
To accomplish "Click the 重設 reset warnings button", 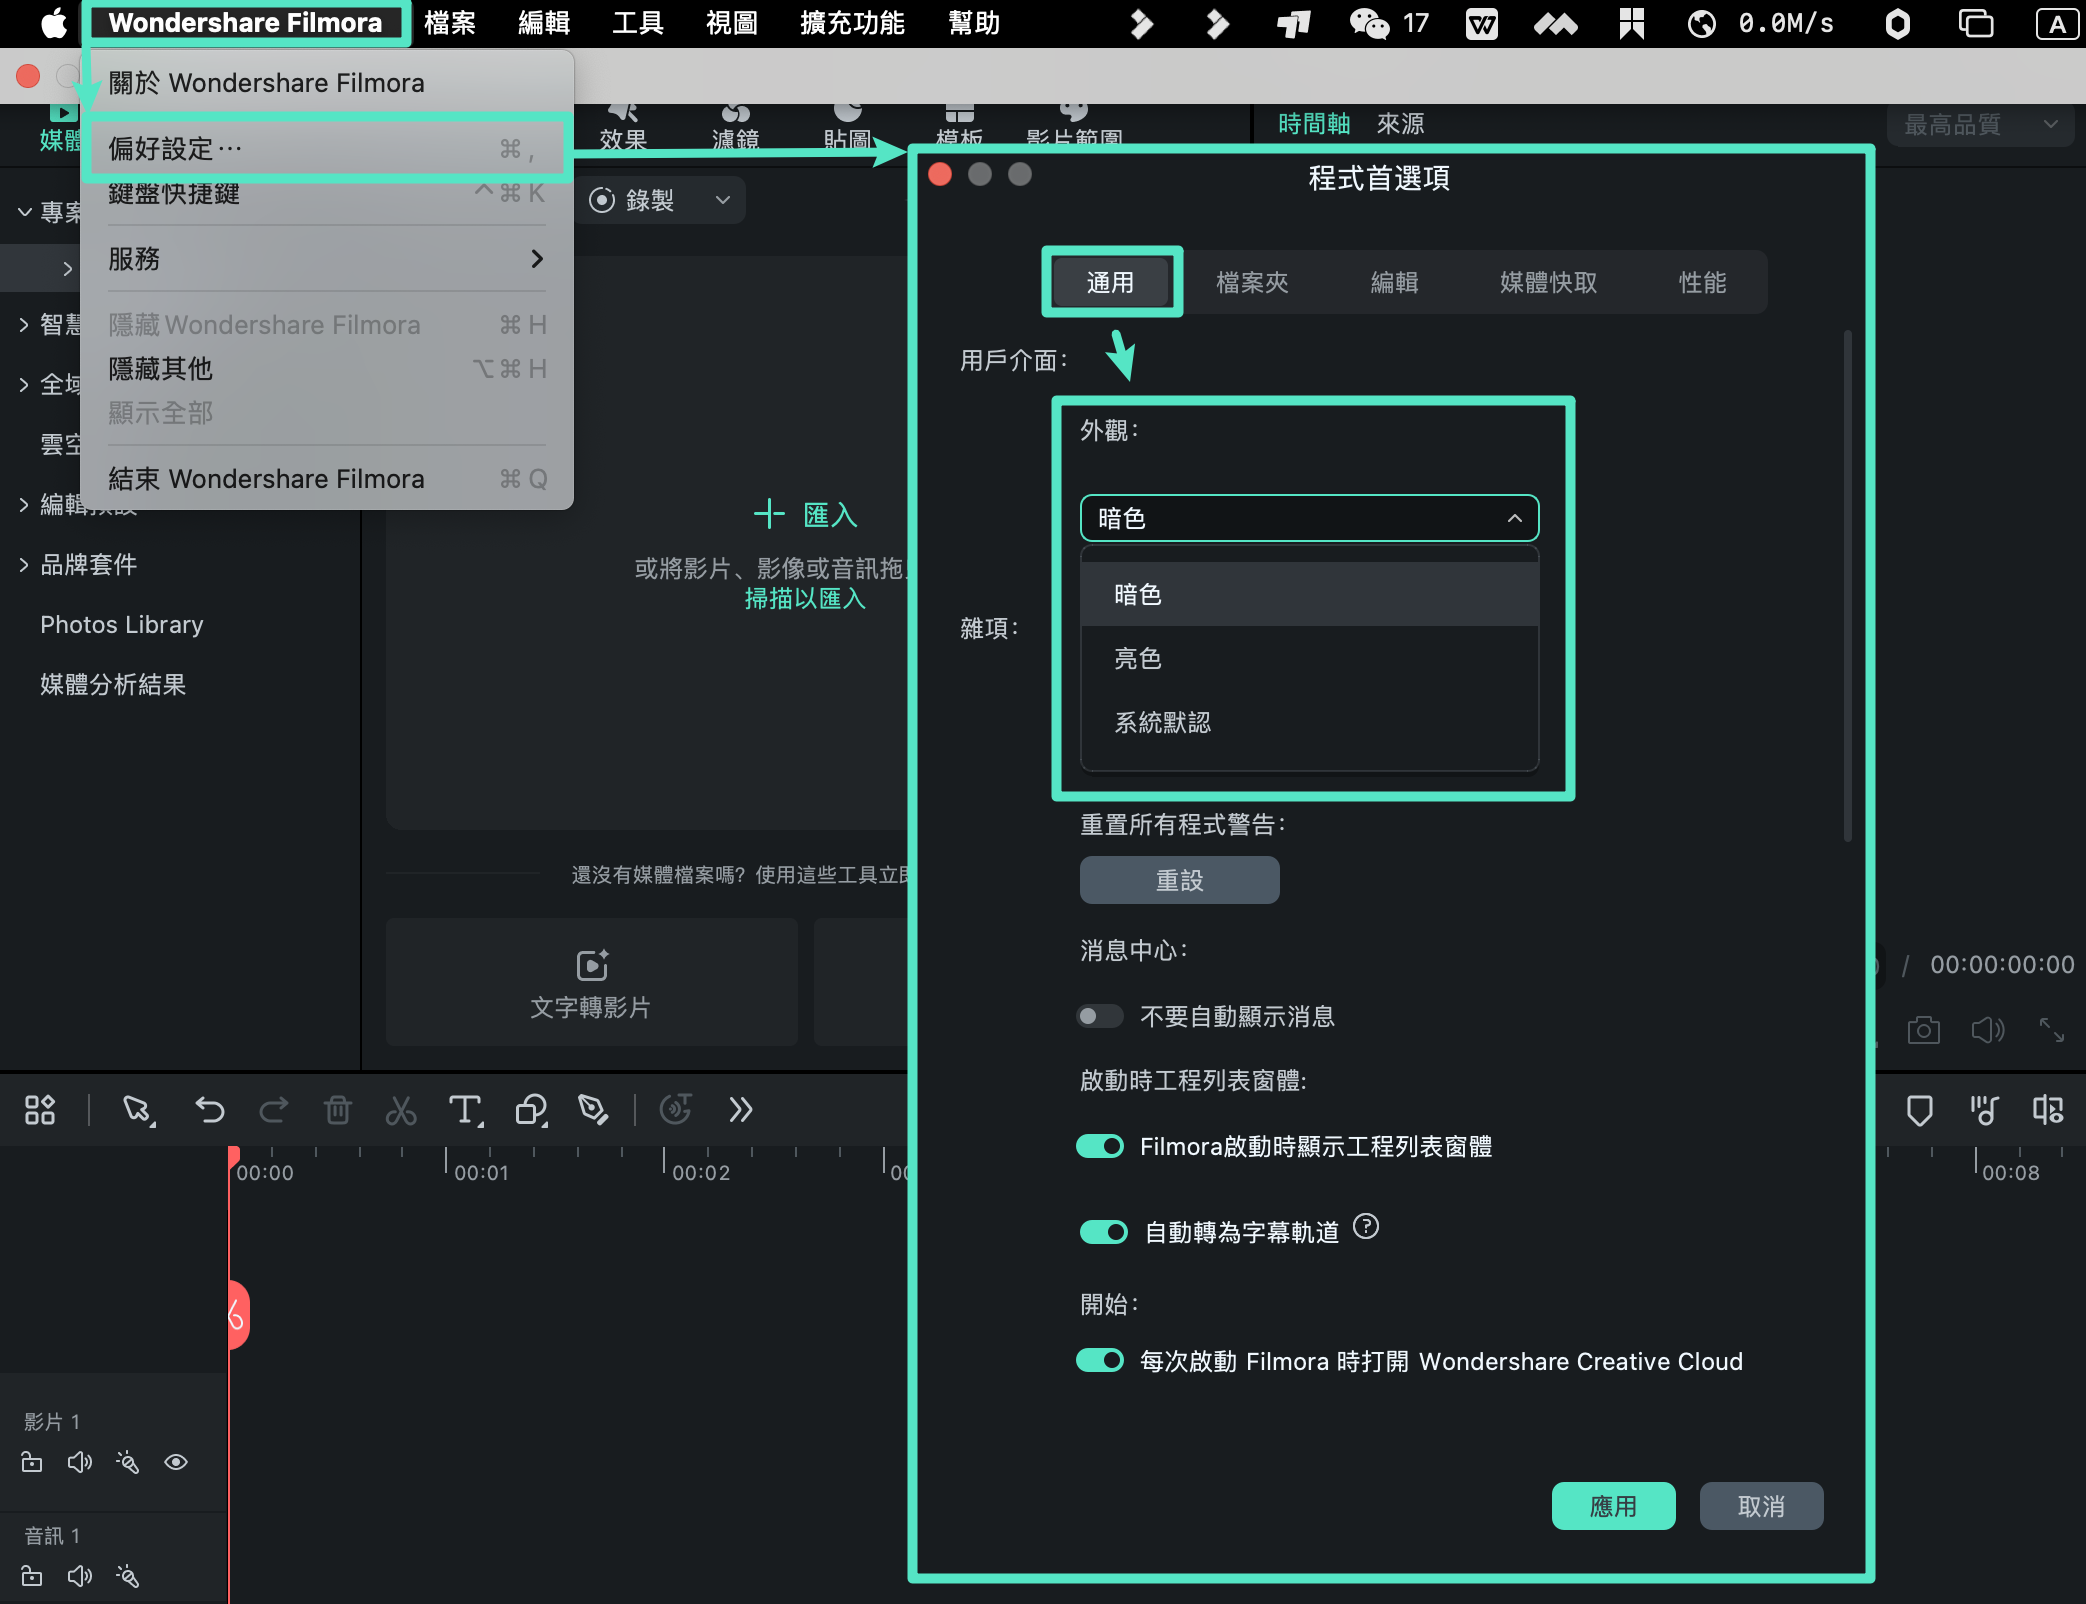I will coord(1179,880).
